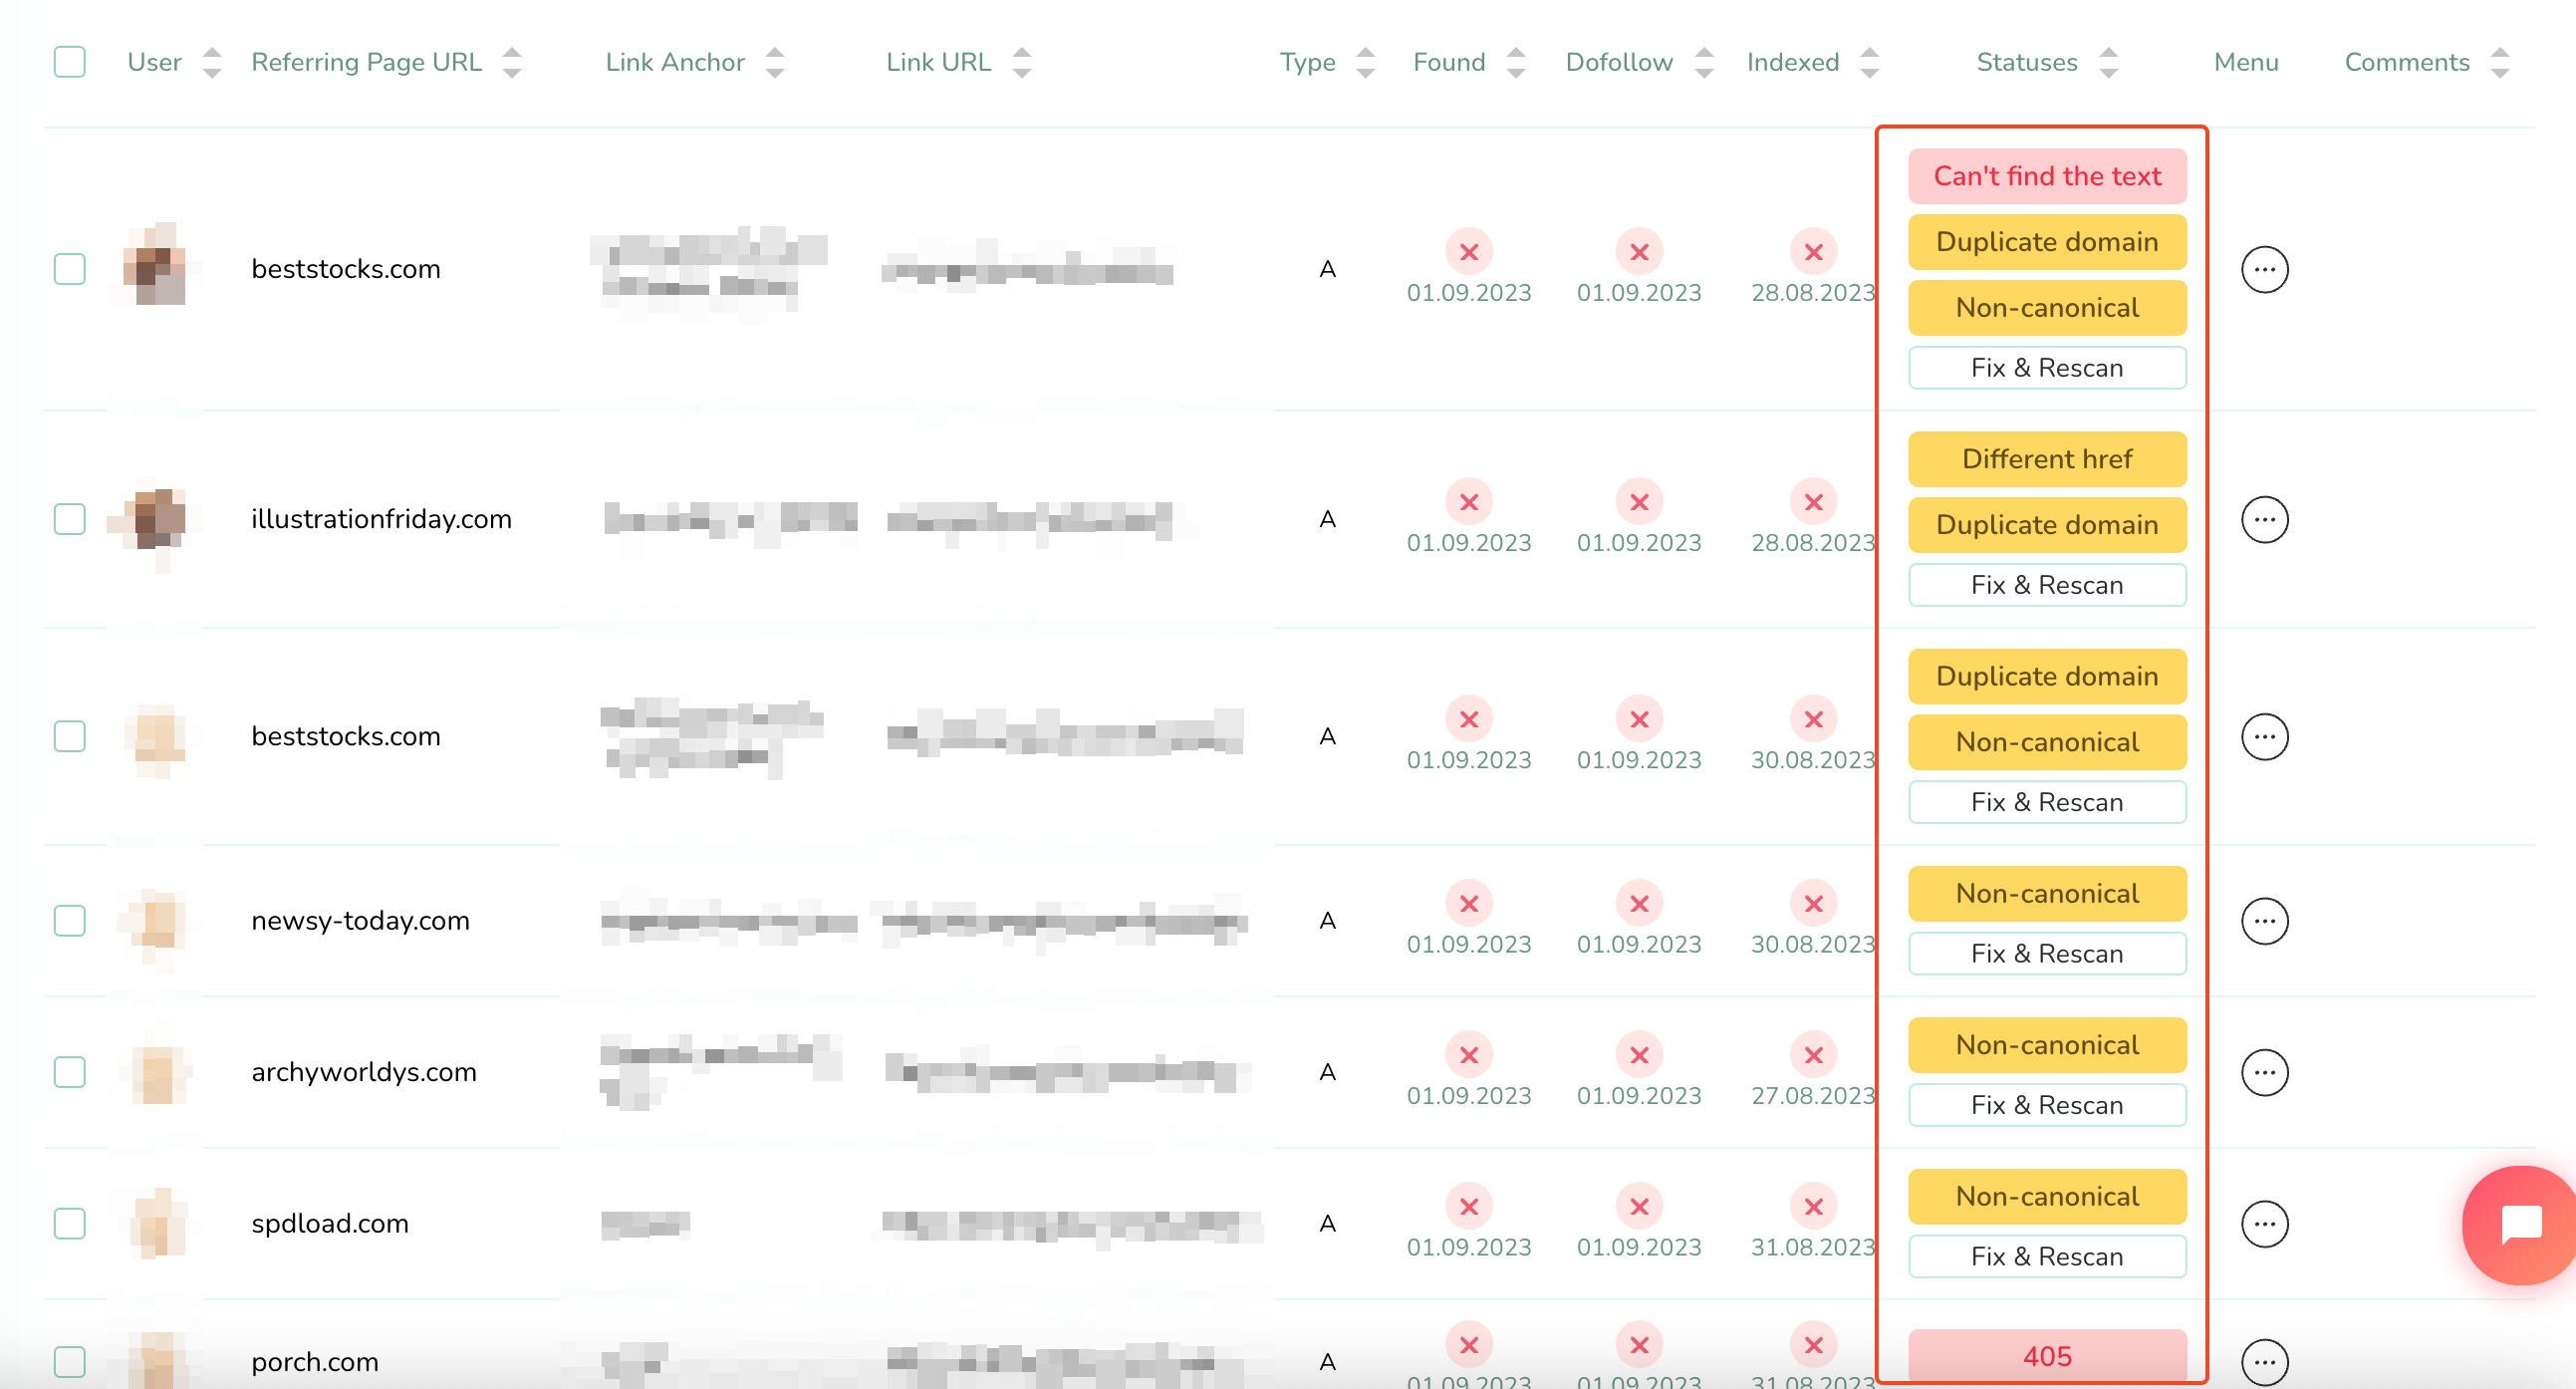The width and height of the screenshot is (2576, 1389).
Task: Click the 'Different href' status for illustrationfriday.com
Action: 2046,458
